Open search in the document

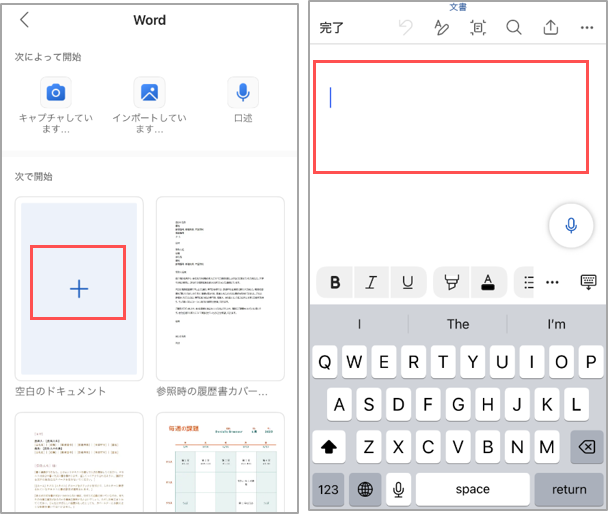[514, 28]
